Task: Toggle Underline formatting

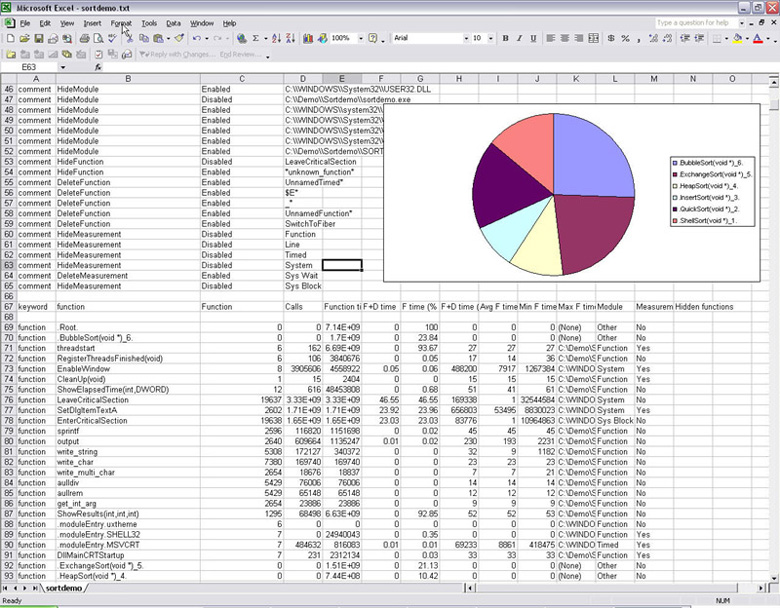Action: pos(535,38)
